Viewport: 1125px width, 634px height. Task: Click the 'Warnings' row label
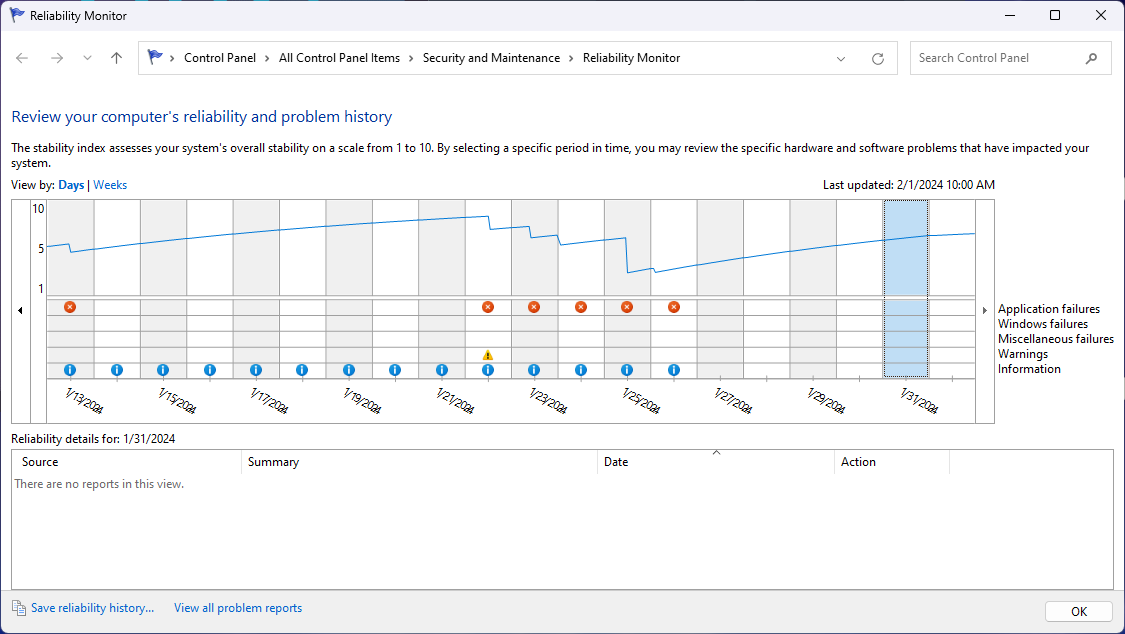(x=1022, y=354)
